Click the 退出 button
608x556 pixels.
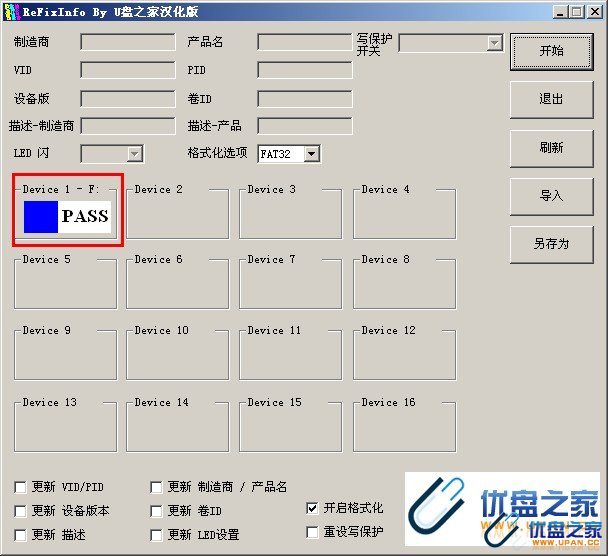[551, 99]
